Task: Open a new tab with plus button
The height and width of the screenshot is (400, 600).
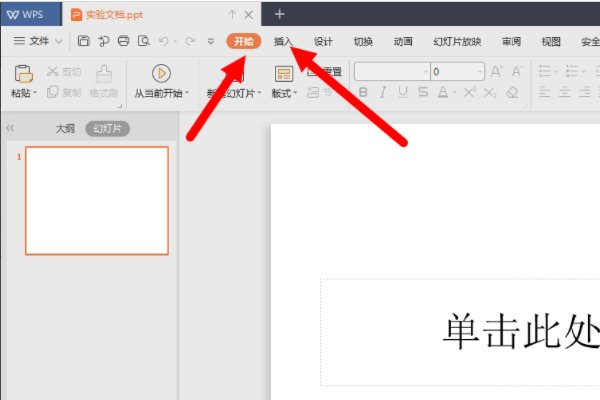Action: [280, 15]
